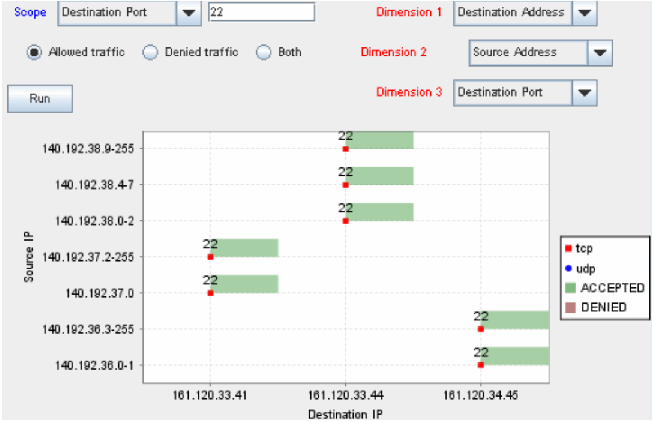This screenshot has height=422, width=652.
Task: Click the green accepted bar at 140.192.37.2-255
Action: coord(246,248)
